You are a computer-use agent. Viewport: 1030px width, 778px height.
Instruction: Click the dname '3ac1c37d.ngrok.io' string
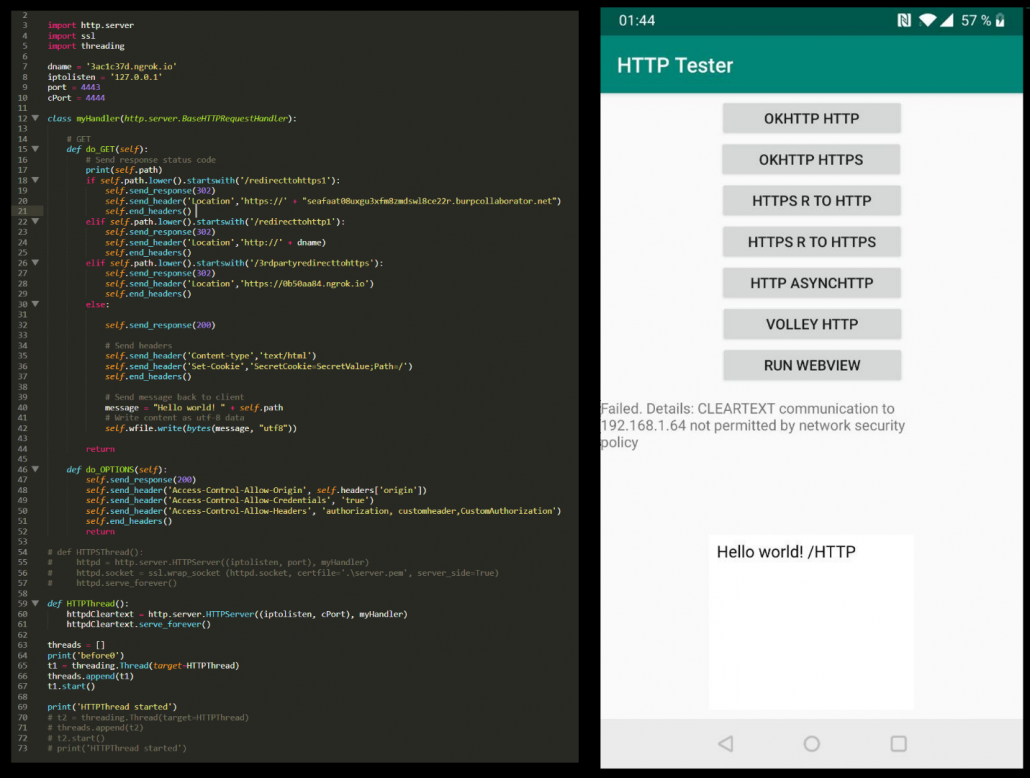pos(131,66)
